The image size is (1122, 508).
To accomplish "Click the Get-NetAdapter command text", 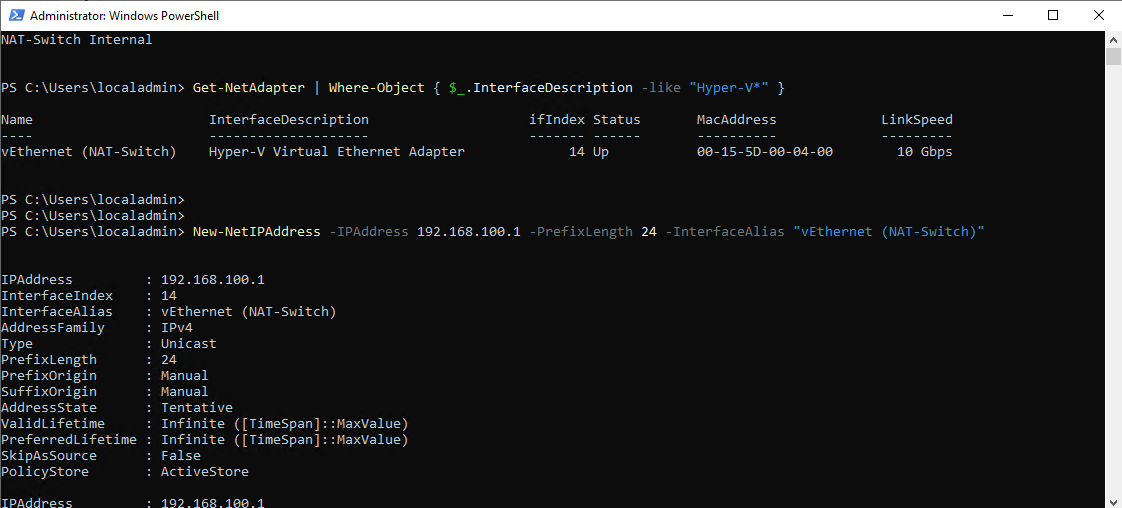I will (x=249, y=88).
